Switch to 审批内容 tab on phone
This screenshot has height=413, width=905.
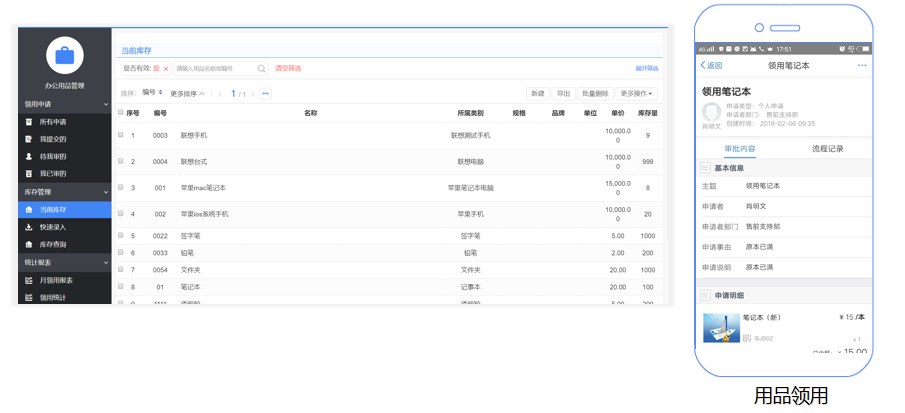(740, 149)
